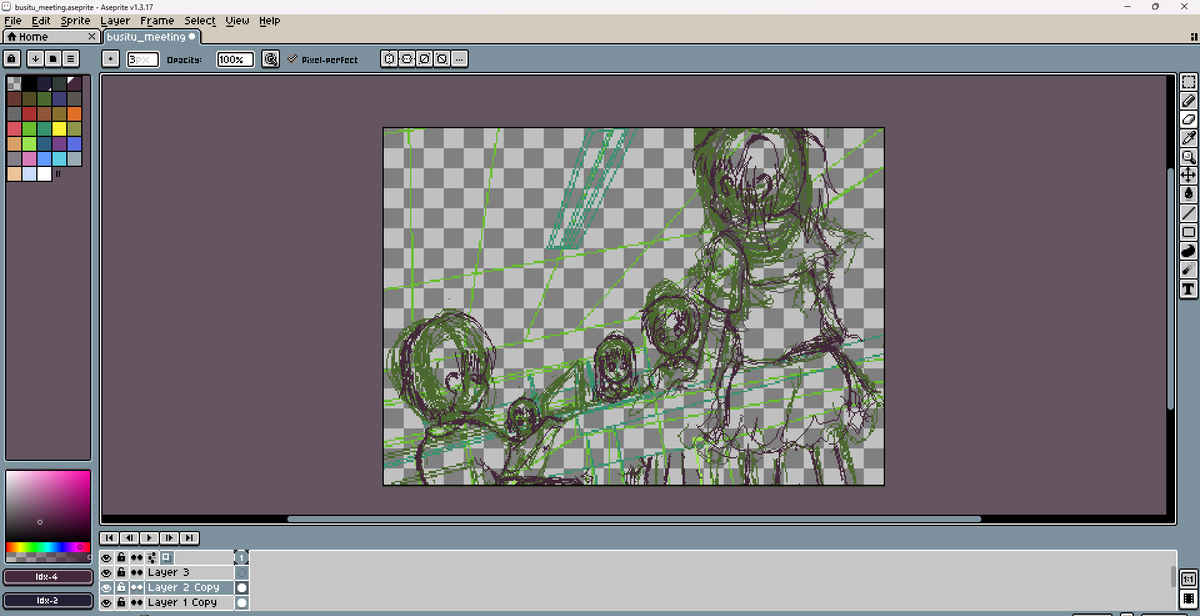Select the Rectangular Marquee tool

pos(1189,82)
